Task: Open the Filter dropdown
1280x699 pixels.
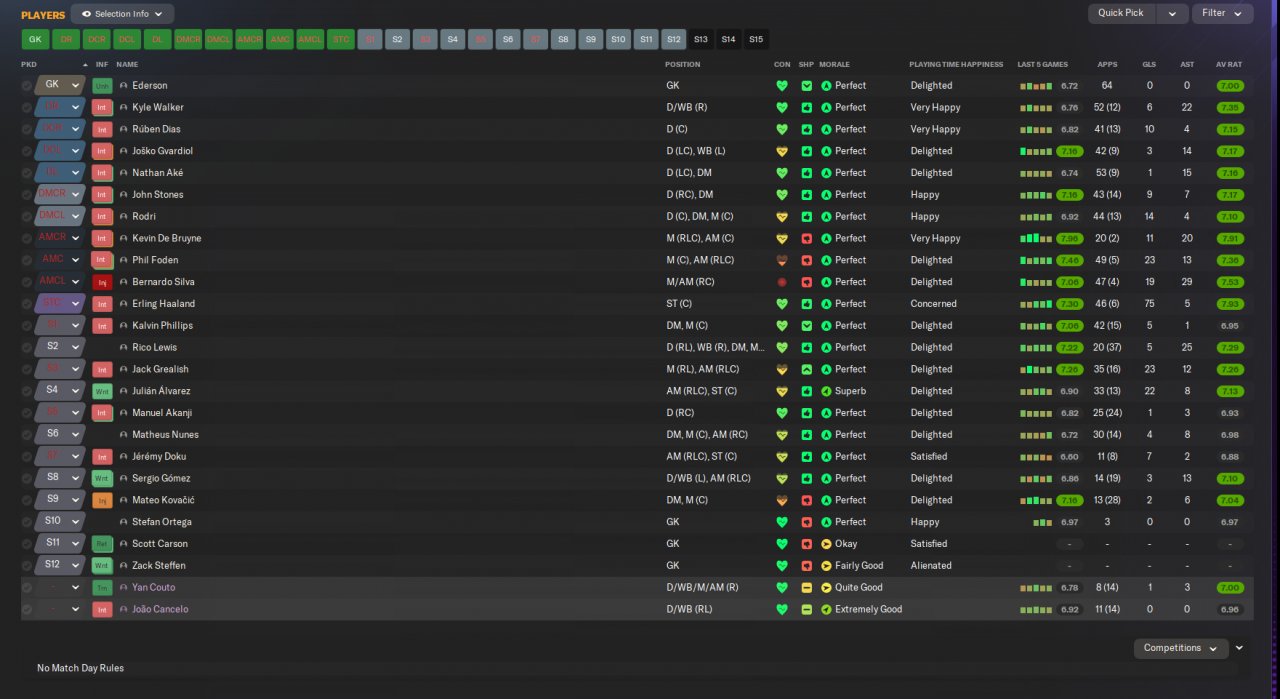Action: [1222, 14]
